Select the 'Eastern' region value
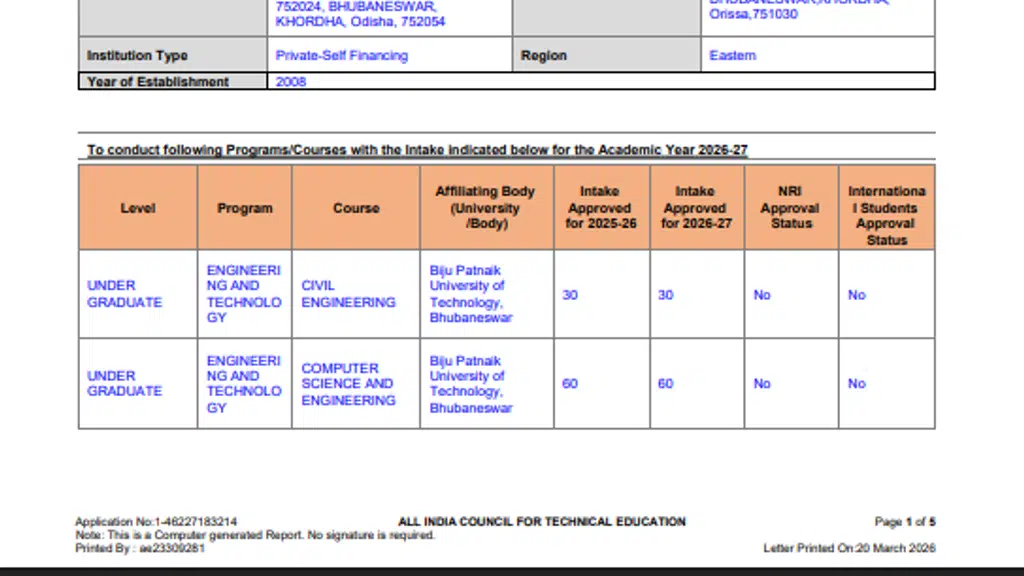 pyautogui.click(x=732, y=56)
